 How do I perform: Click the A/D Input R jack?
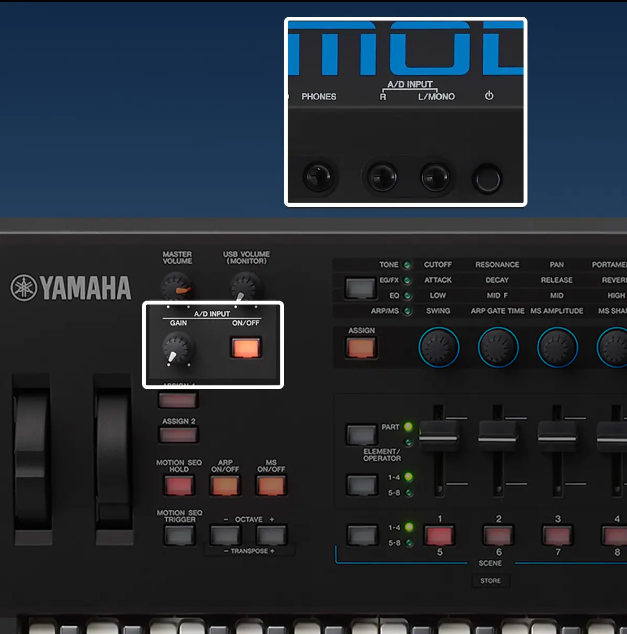click(x=382, y=177)
